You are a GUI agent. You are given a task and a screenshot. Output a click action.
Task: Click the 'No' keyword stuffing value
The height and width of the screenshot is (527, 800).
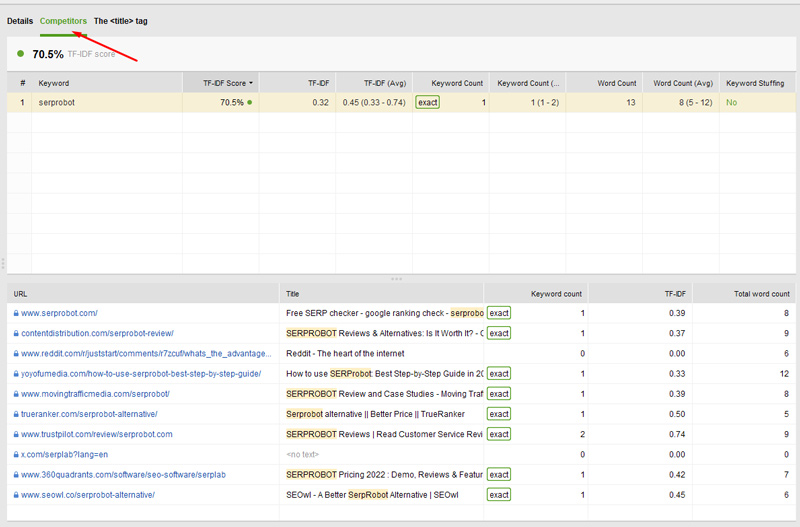pyautogui.click(x=731, y=103)
